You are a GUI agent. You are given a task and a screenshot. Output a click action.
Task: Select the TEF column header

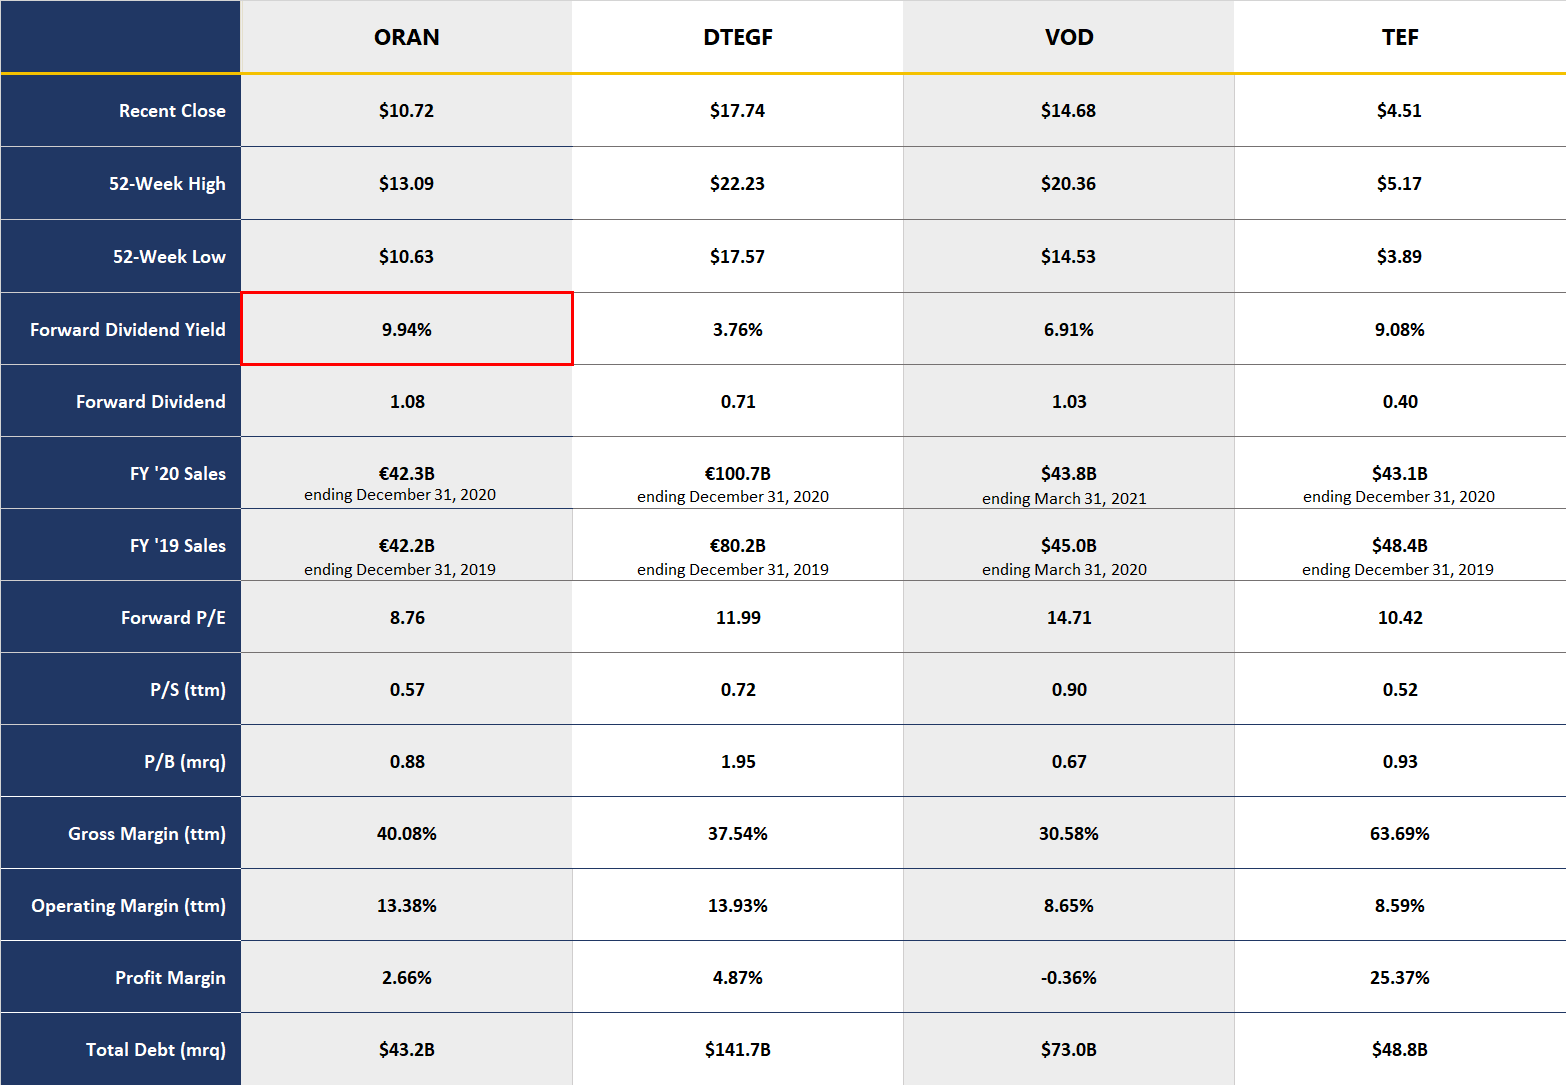click(1400, 37)
